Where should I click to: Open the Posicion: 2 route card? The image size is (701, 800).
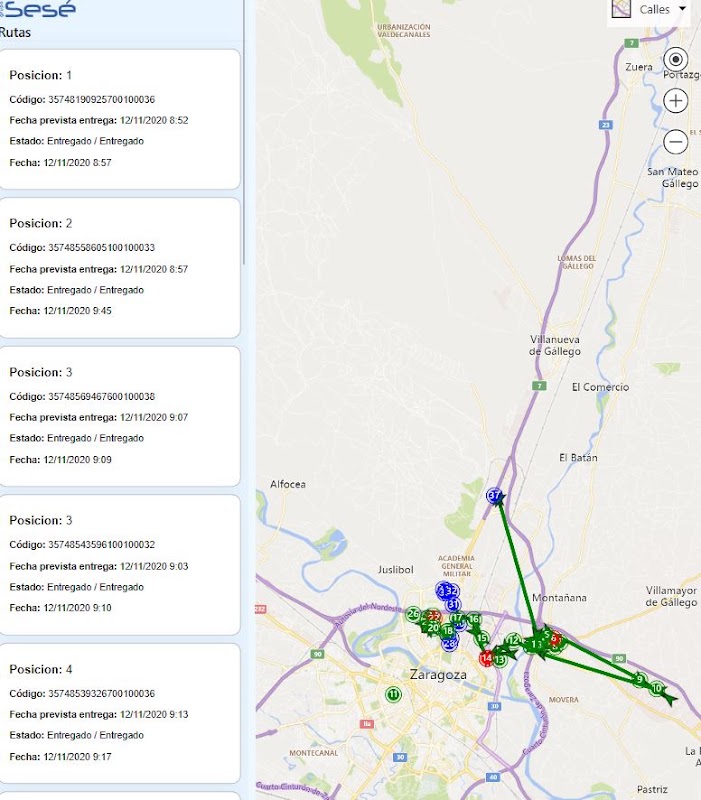(x=120, y=268)
